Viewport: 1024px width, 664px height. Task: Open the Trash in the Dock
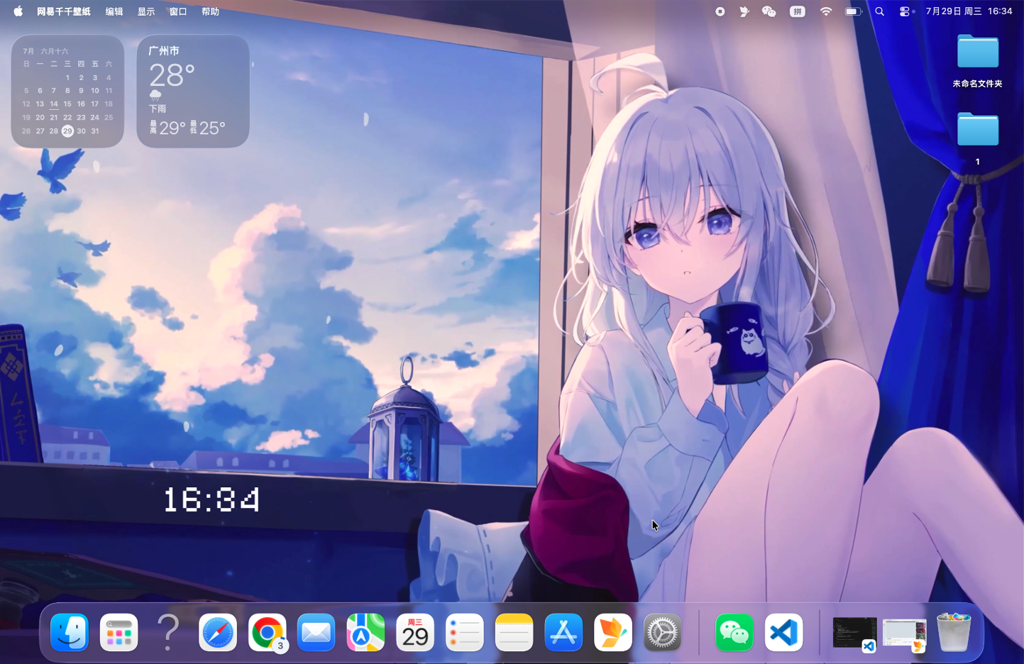click(953, 632)
